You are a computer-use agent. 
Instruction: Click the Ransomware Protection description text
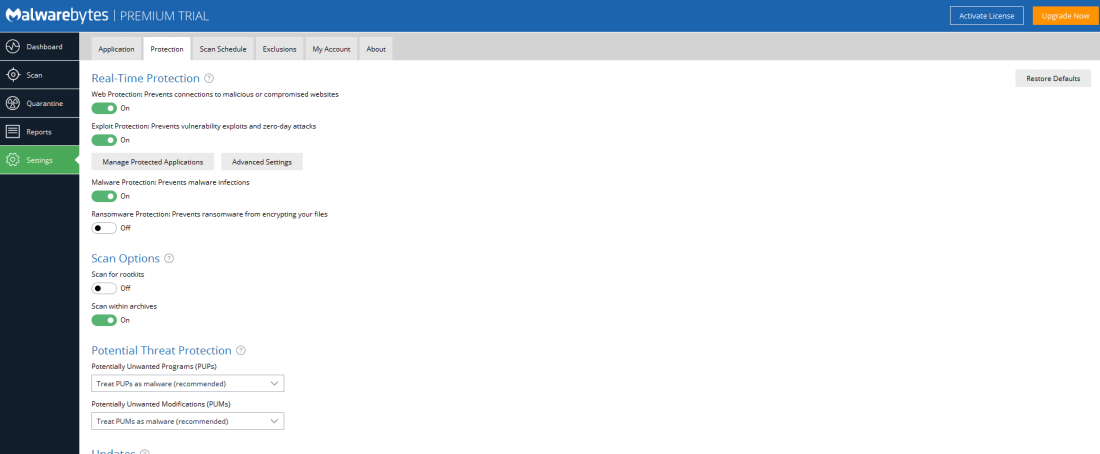(x=210, y=214)
